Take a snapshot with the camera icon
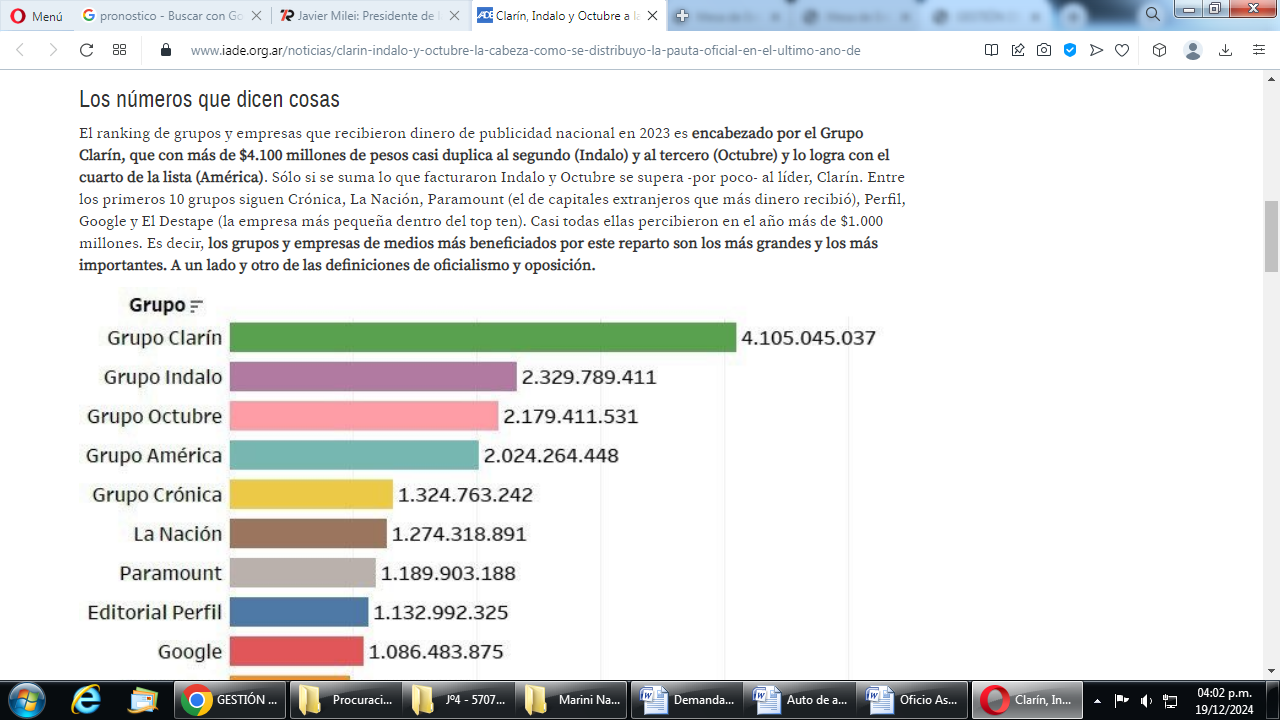 1044,50
